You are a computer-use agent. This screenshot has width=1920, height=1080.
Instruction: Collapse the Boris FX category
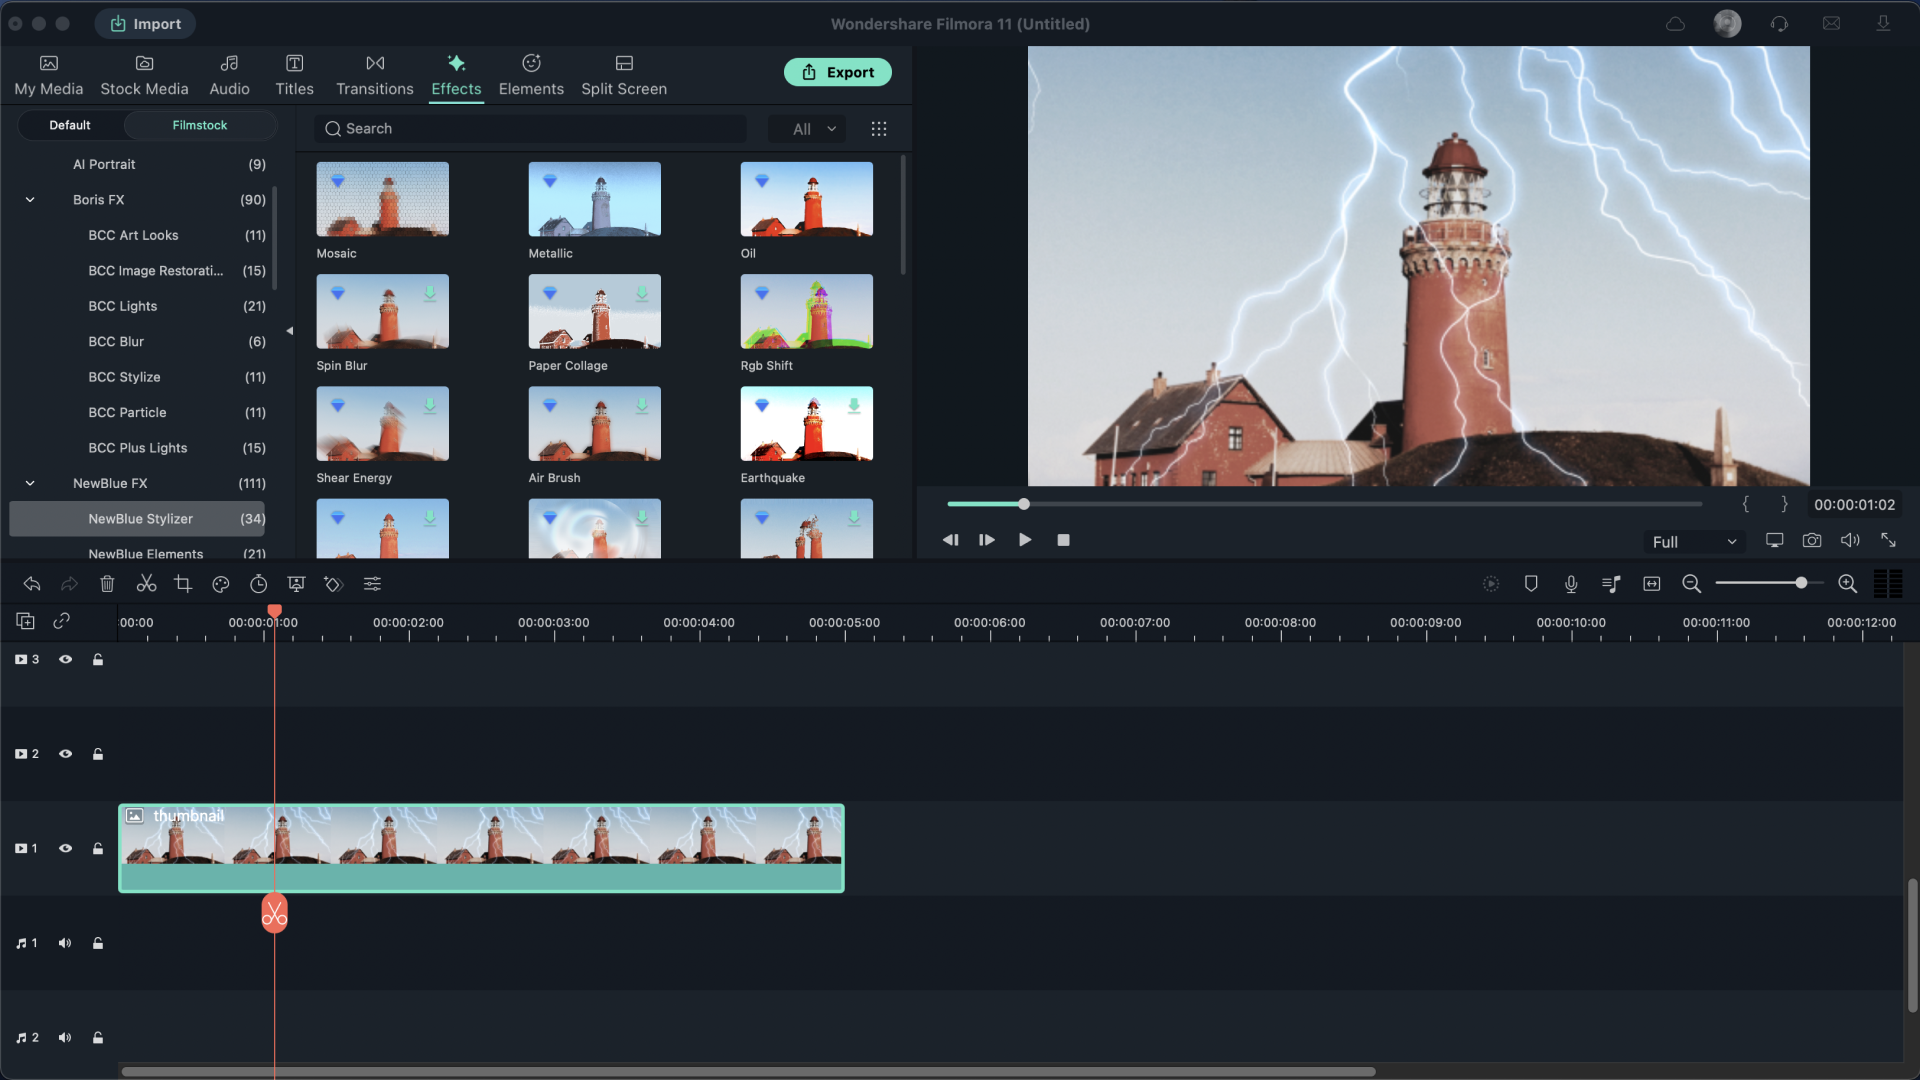point(30,200)
